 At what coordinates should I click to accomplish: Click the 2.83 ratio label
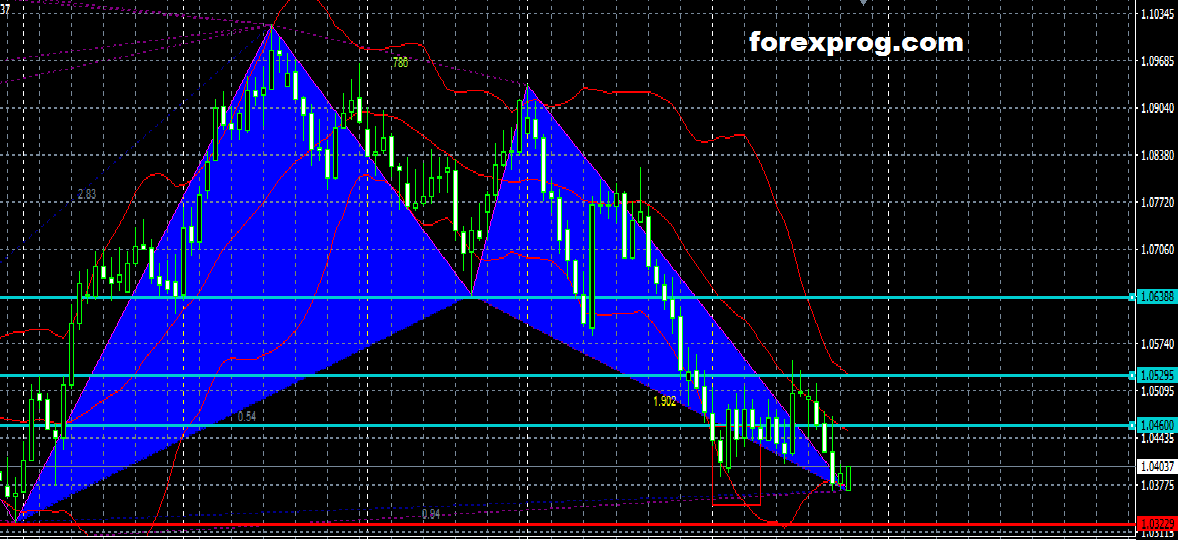pos(87,193)
